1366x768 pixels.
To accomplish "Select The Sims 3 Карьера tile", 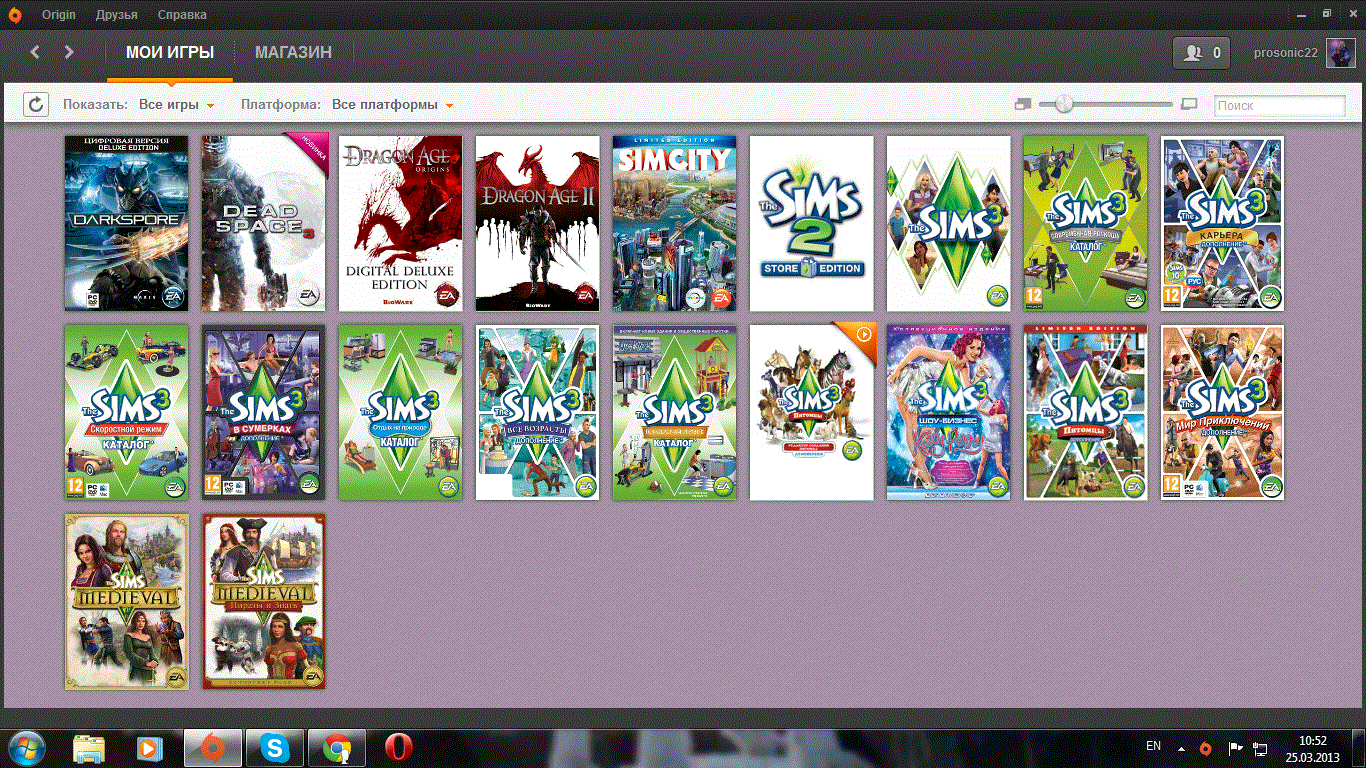I will pos(1222,223).
